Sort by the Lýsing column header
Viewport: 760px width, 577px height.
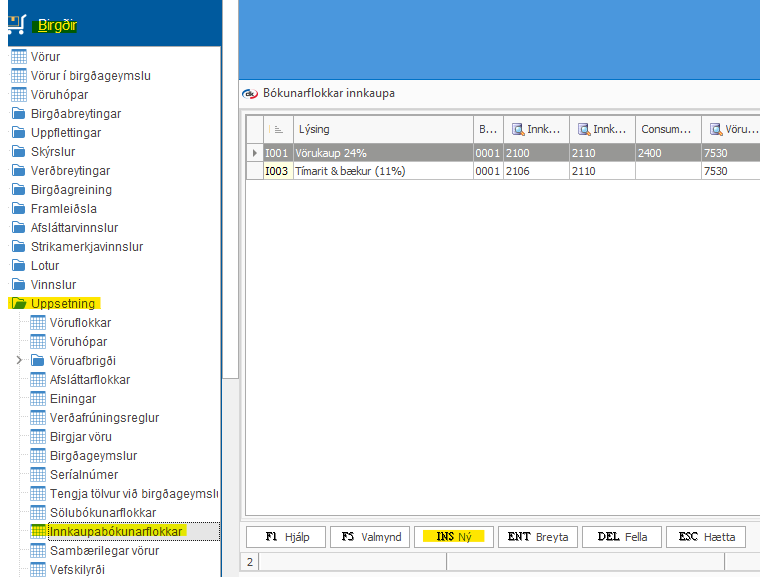pyautogui.click(x=380, y=129)
